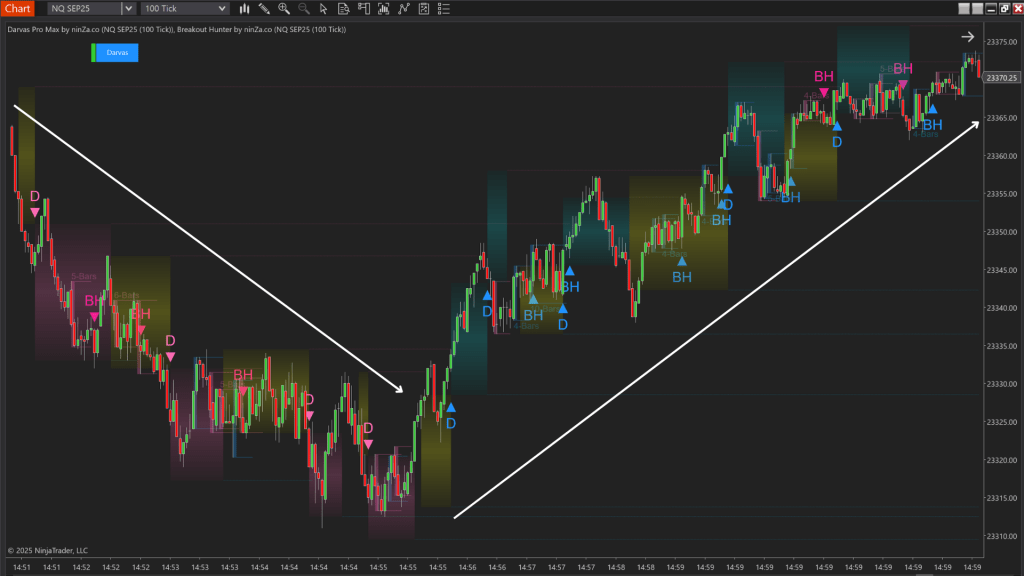Expand the NQ SEP25 instrument dropdown arrow
1024x576 pixels.
127,9
